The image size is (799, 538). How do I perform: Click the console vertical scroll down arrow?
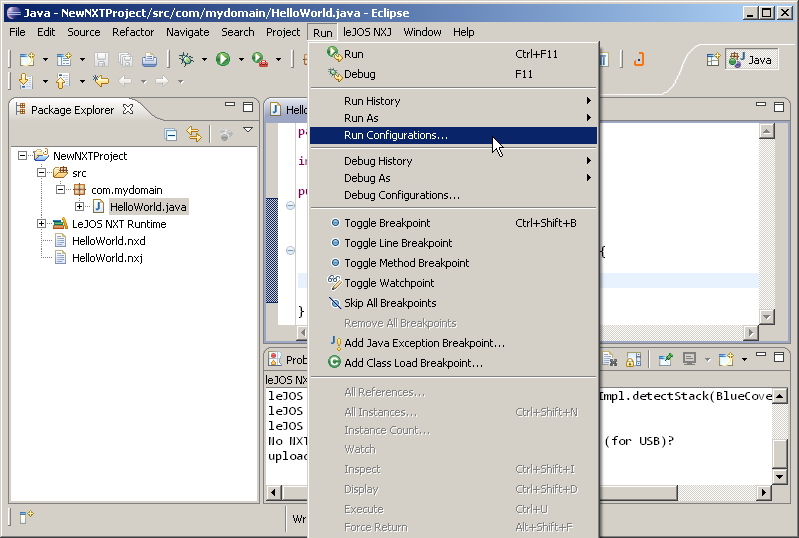coord(780,477)
